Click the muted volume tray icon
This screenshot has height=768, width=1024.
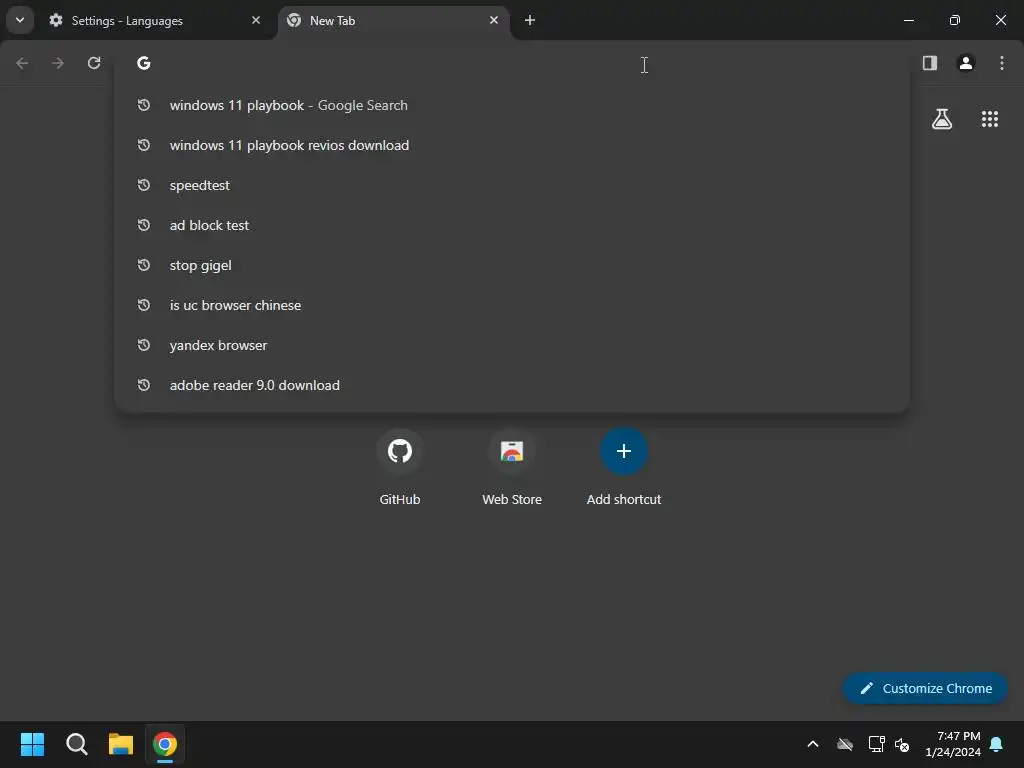click(902, 744)
